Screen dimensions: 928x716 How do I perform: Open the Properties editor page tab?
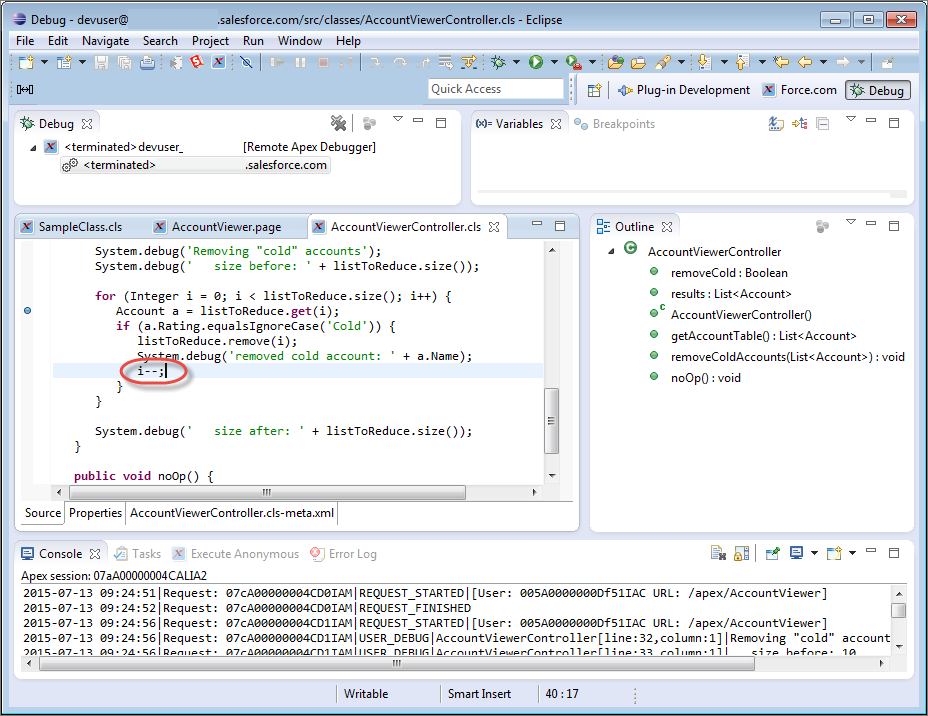click(x=95, y=513)
